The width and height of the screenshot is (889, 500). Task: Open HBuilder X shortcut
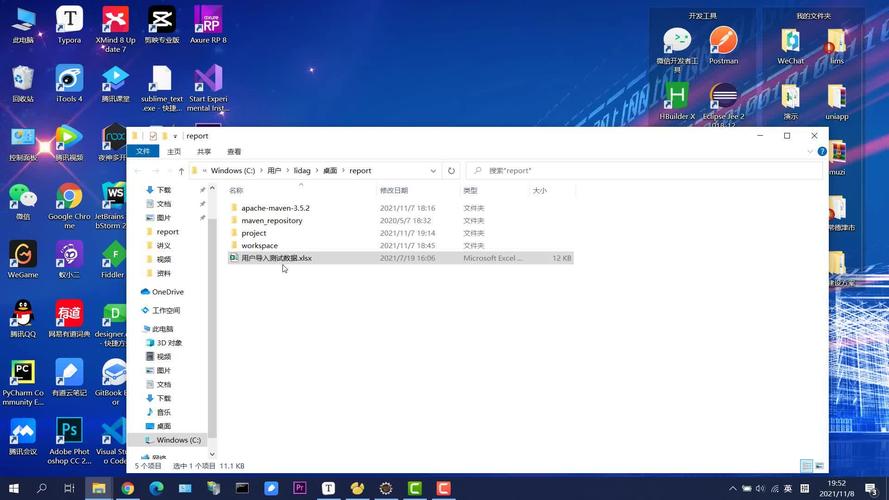(x=677, y=101)
